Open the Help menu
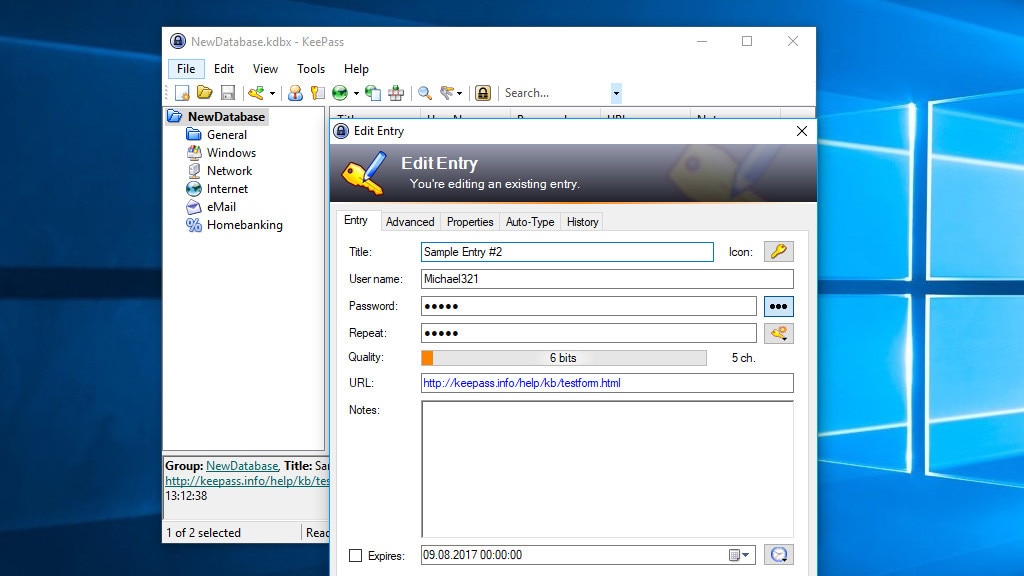Image resolution: width=1024 pixels, height=576 pixels. click(357, 69)
